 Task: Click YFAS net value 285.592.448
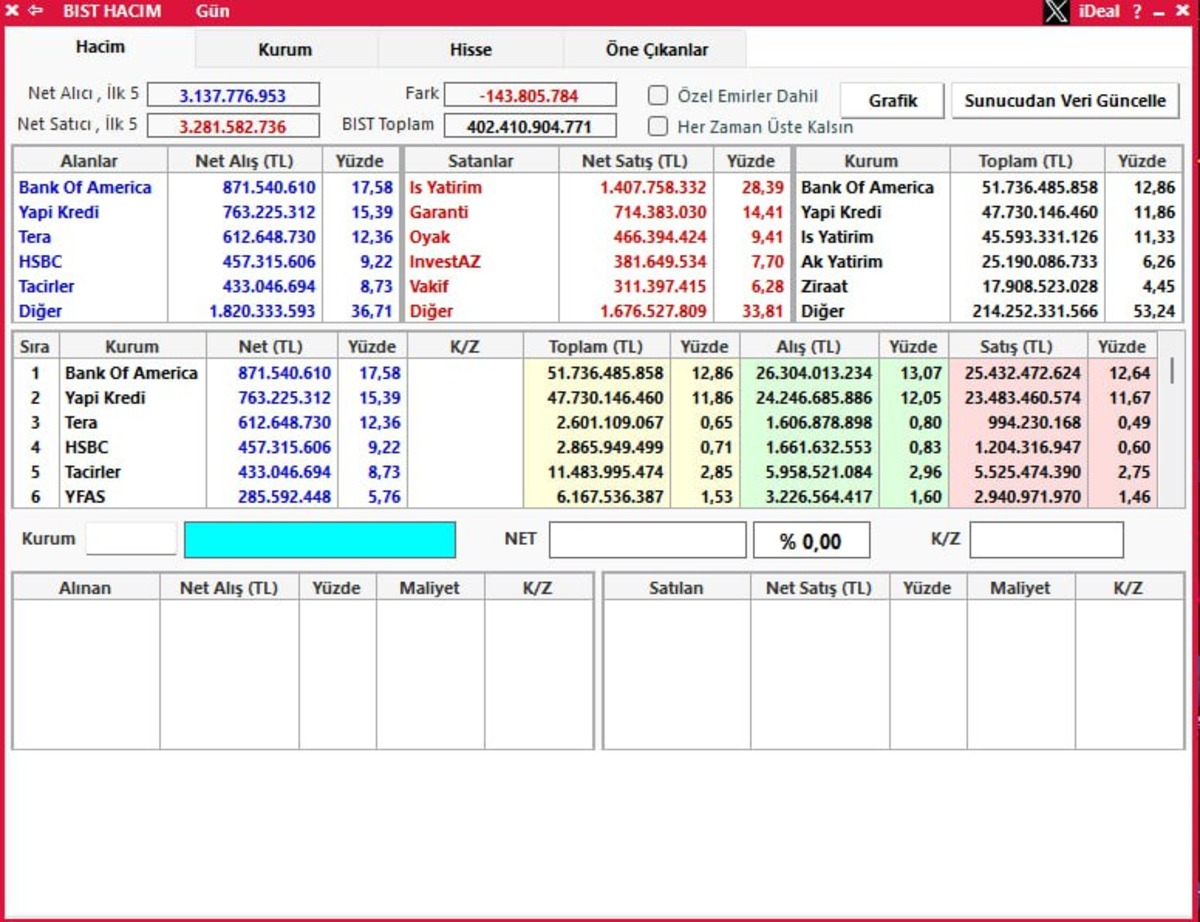coord(284,496)
